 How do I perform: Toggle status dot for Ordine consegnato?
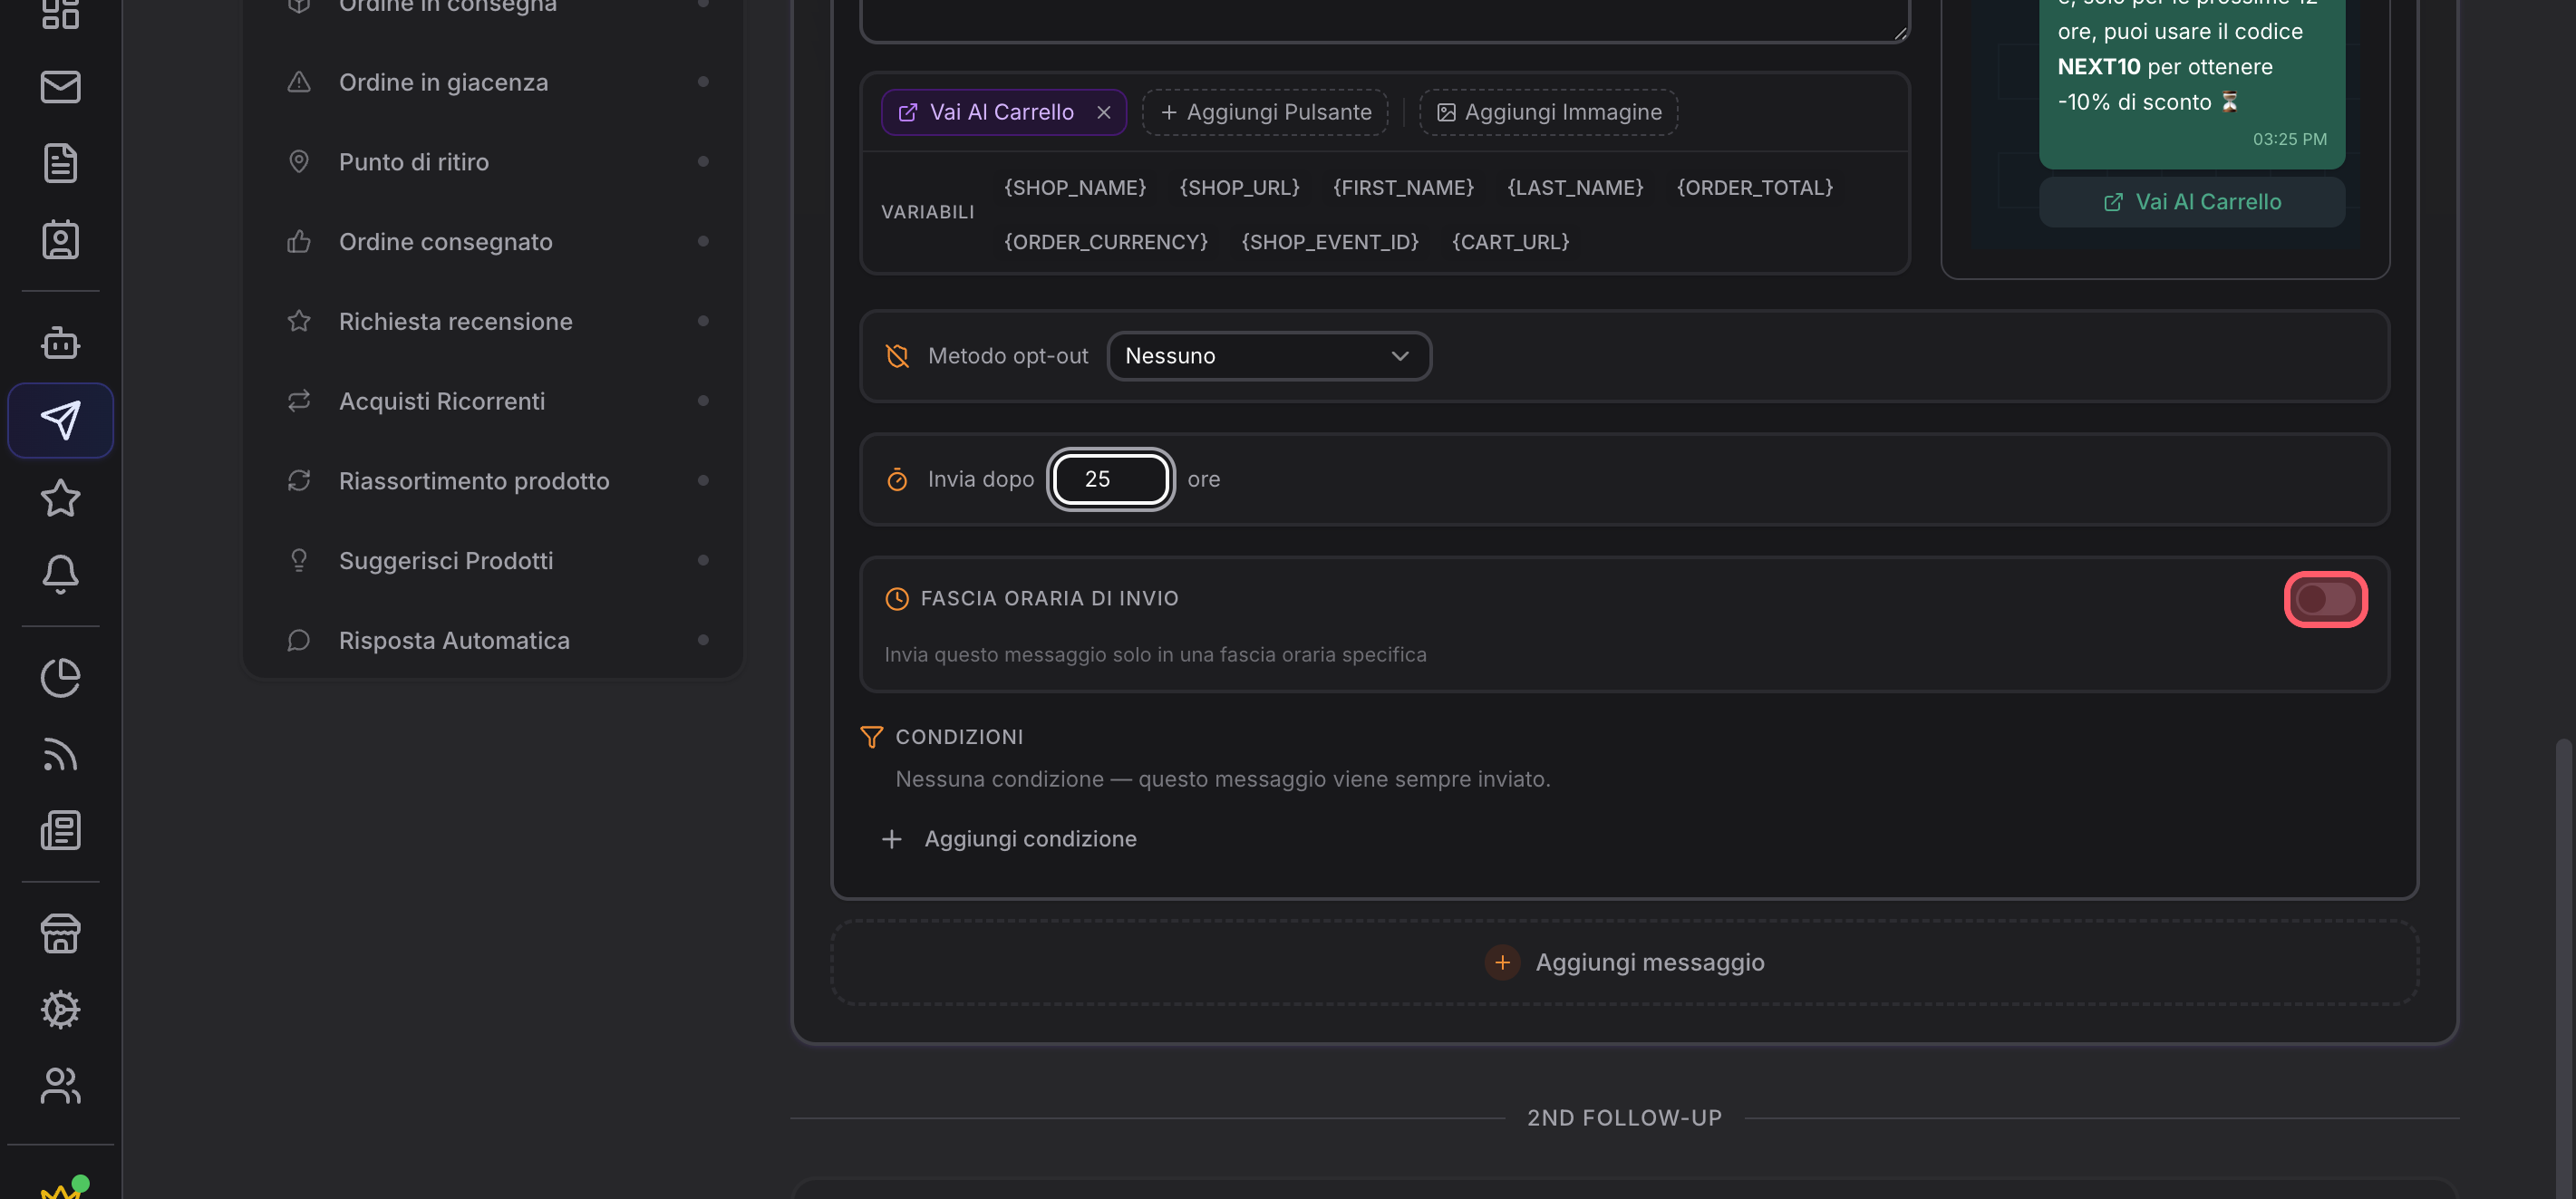point(703,241)
